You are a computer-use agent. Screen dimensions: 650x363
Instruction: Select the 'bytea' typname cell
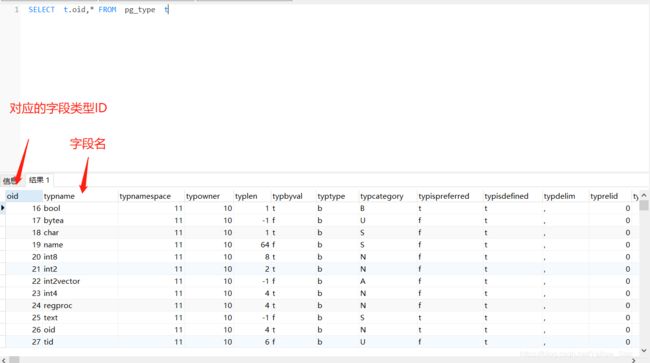pos(80,220)
